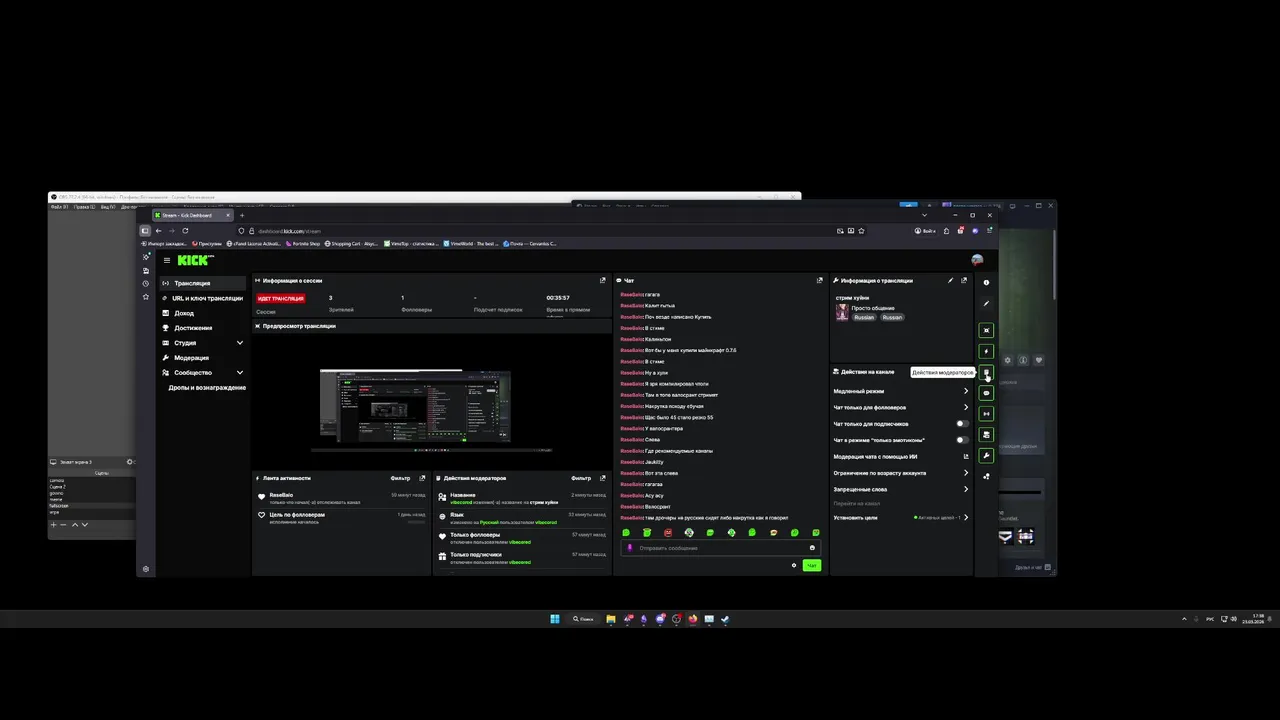Click the theater-mode icon in the right rail
The width and height of the screenshot is (1280, 720).
(986, 330)
